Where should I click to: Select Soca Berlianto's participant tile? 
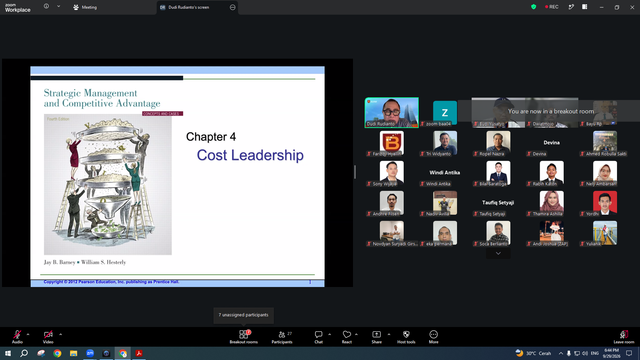click(498, 233)
